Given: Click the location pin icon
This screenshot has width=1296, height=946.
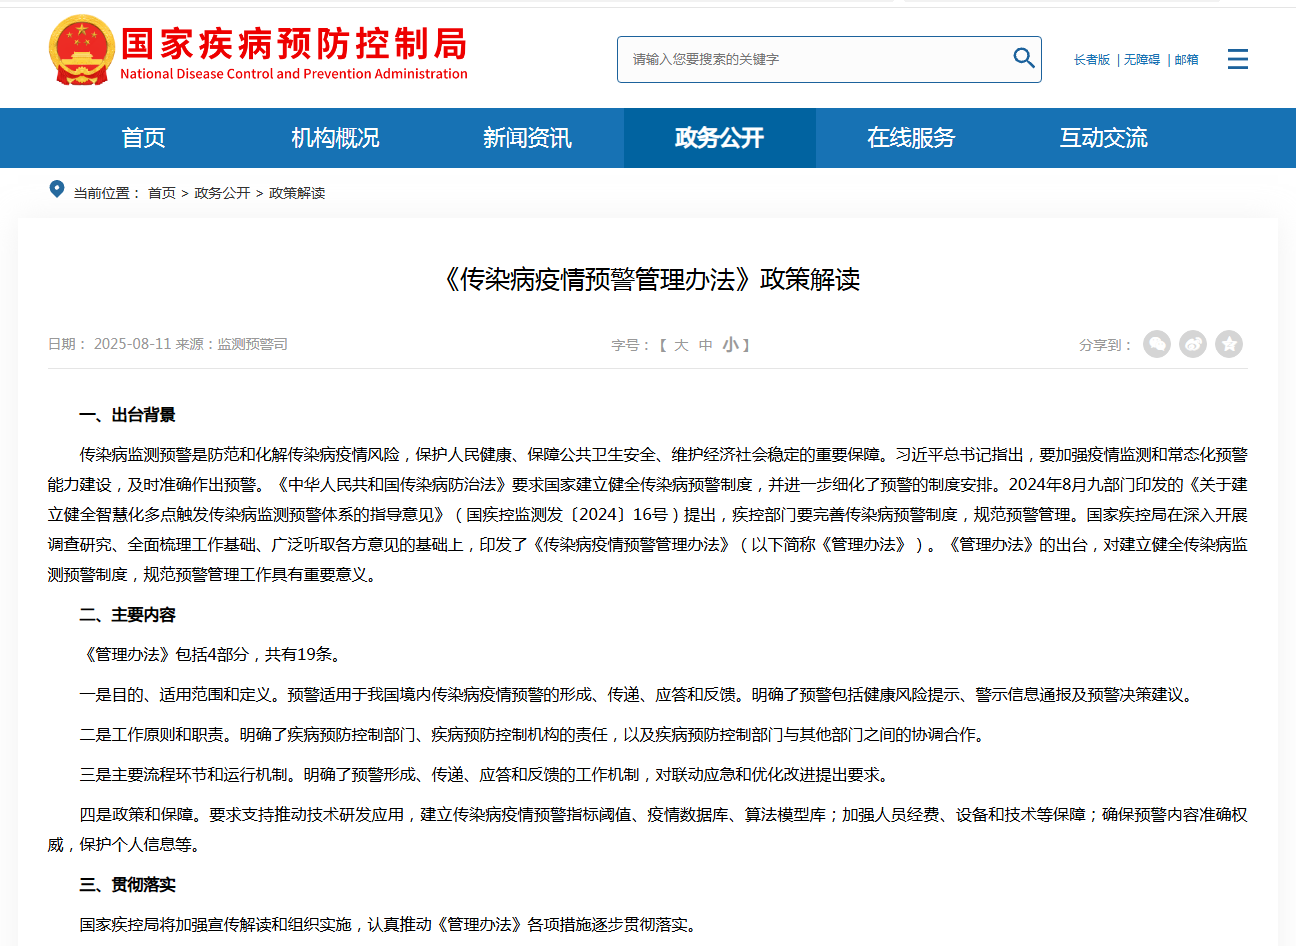Looking at the screenshot, I should point(57,190).
